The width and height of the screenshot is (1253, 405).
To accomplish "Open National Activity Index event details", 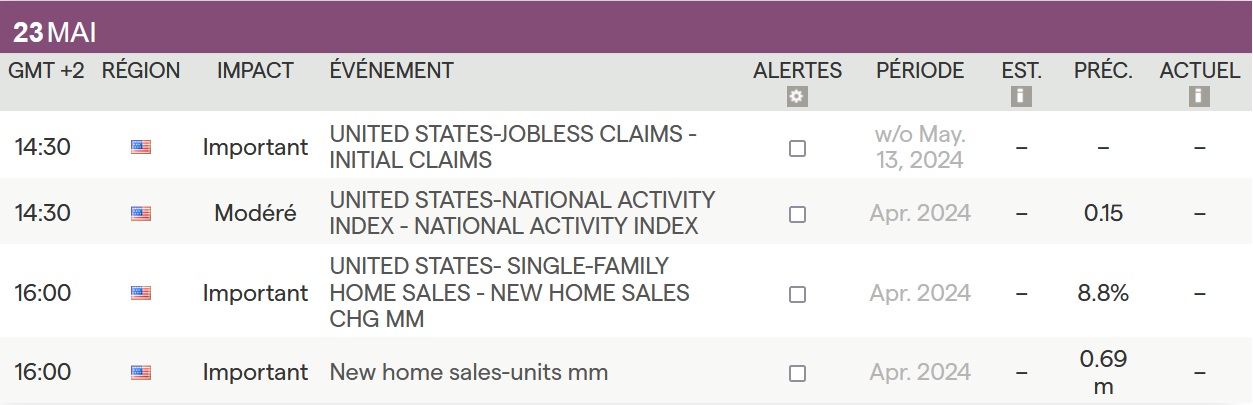I will (x=522, y=212).
